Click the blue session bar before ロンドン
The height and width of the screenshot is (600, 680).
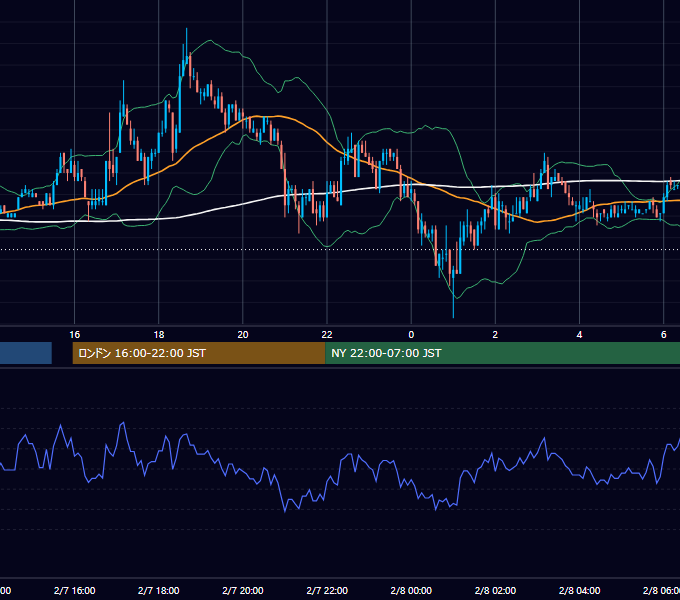(26, 353)
